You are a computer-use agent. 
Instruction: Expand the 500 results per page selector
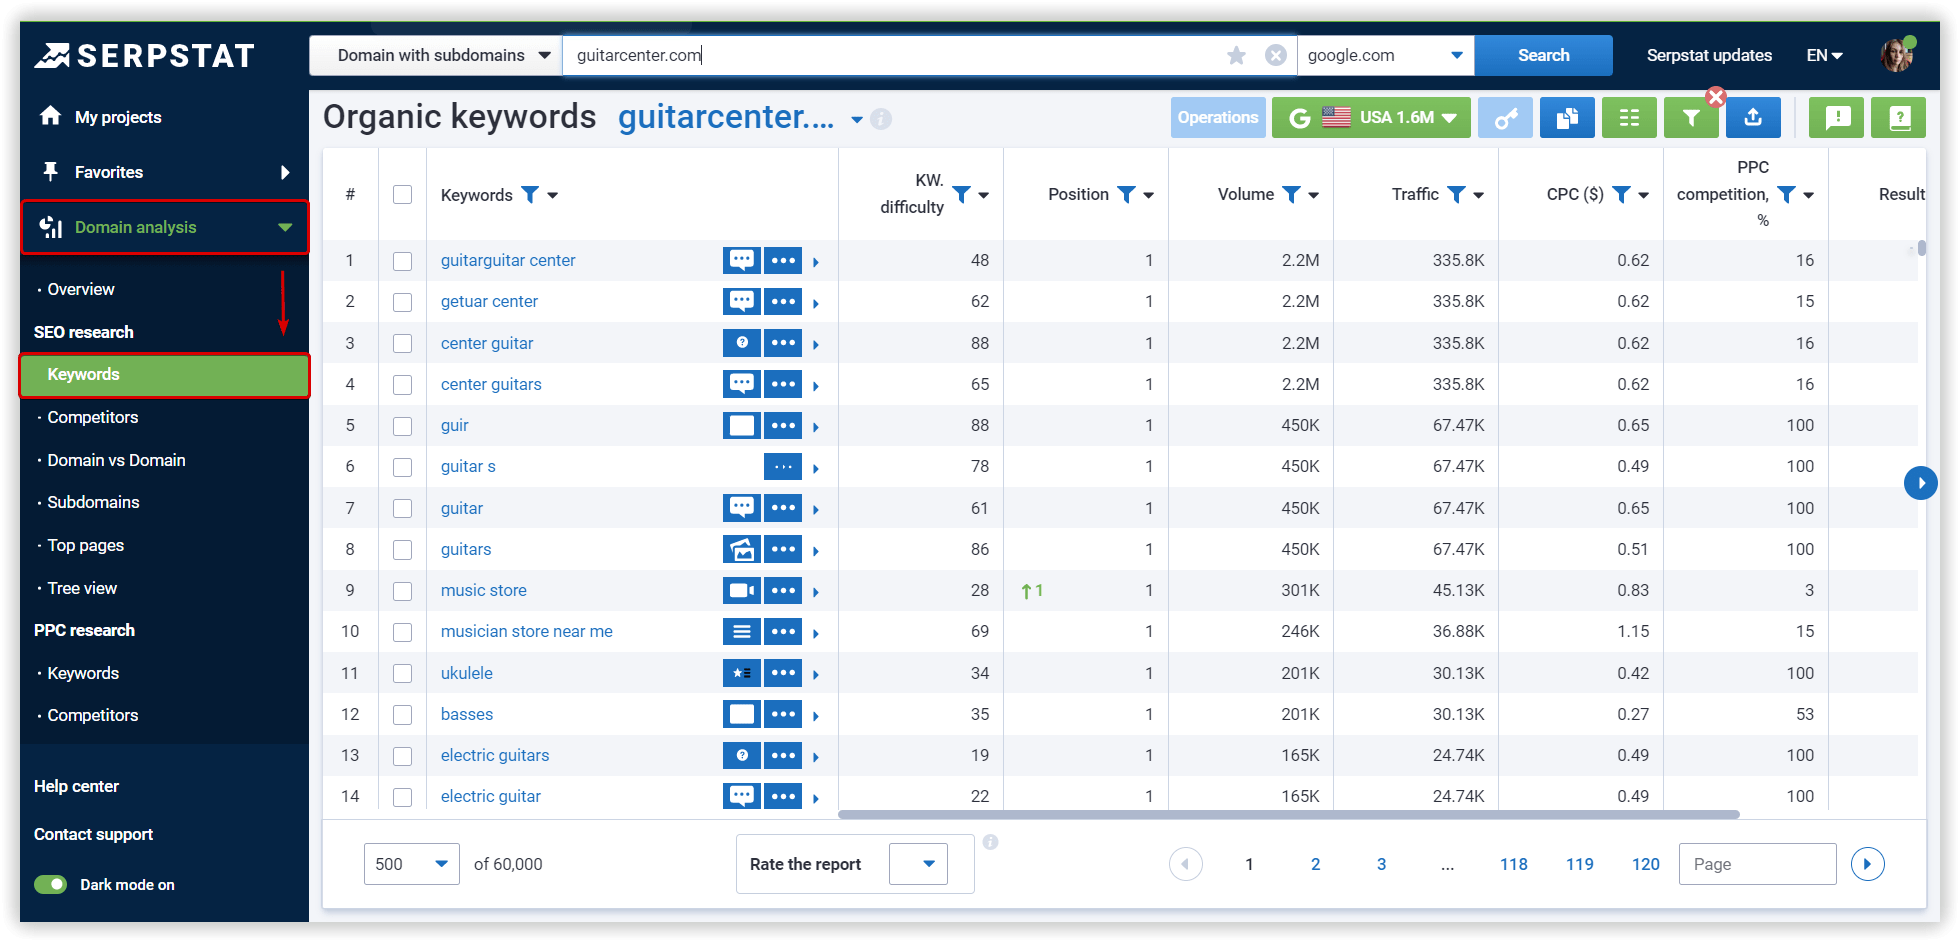[411, 863]
